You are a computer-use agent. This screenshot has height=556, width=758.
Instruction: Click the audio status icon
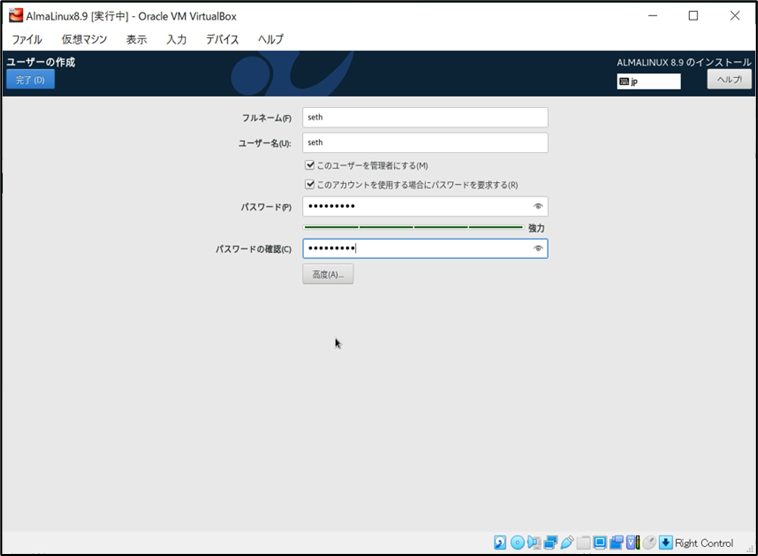534,542
